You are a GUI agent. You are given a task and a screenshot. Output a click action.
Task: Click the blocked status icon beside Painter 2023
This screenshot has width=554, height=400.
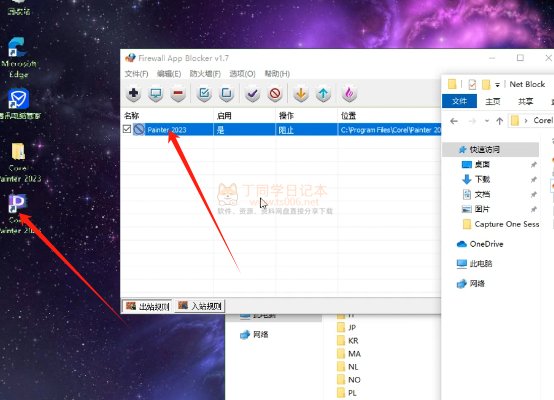coord(139,129)
